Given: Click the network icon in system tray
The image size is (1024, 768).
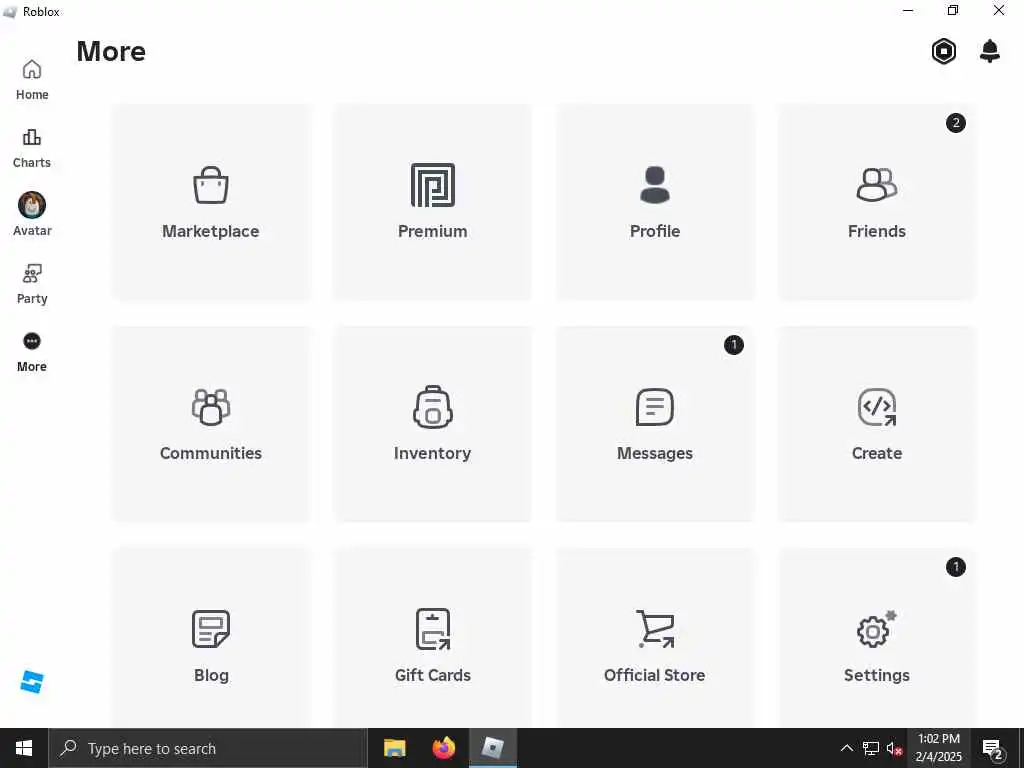Looking at the screenshot, I should pyautogui.click(x=871, y=748).
